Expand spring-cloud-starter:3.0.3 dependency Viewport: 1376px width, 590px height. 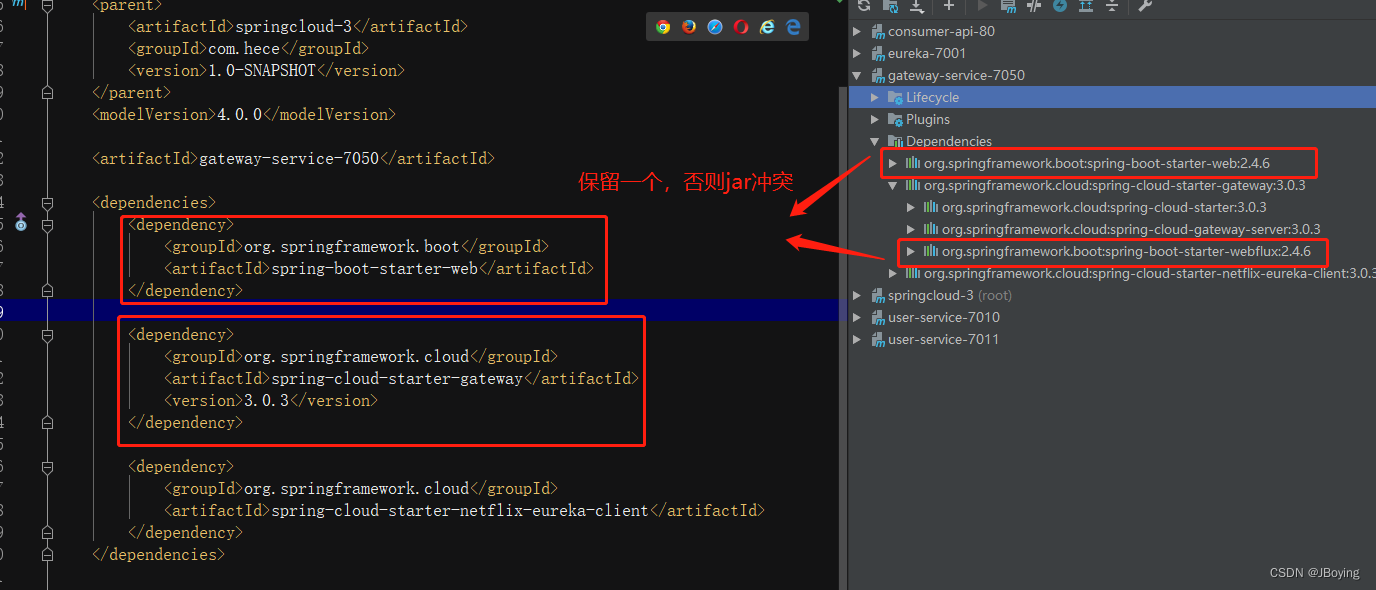911,207
